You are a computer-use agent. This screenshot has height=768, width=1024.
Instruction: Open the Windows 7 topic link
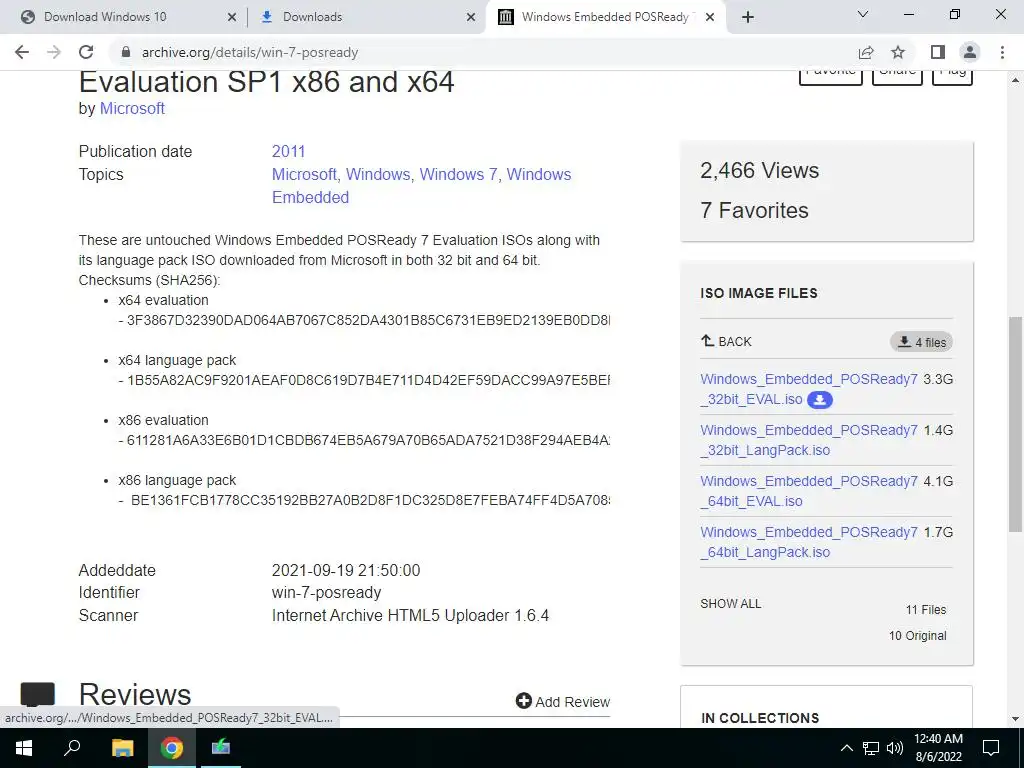(458, 174)
